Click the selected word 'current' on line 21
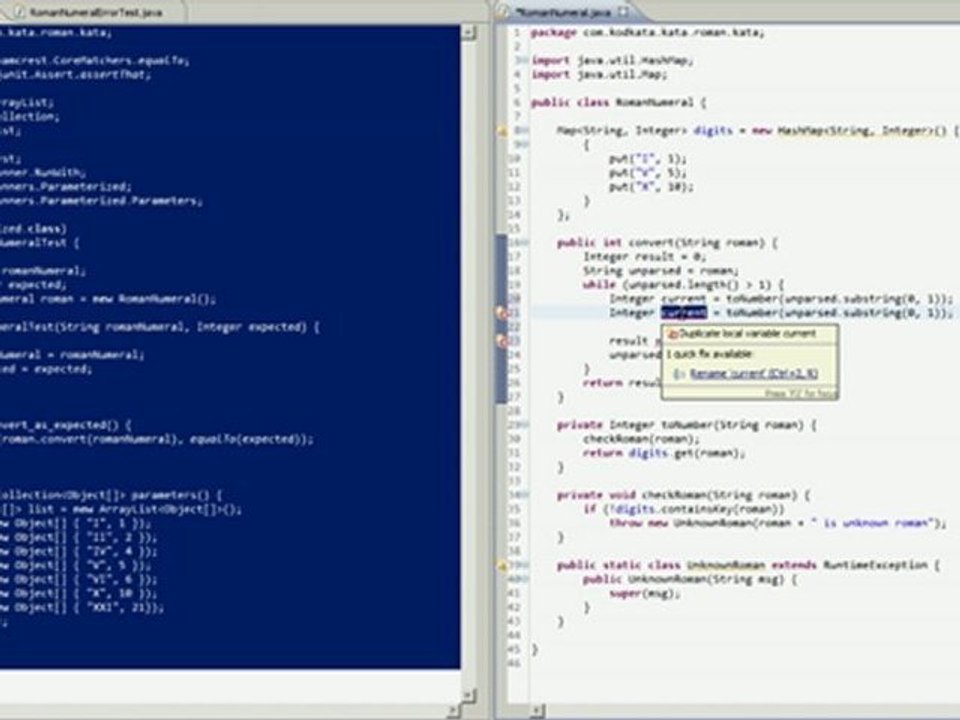960x720 pixels. [684, 313]
